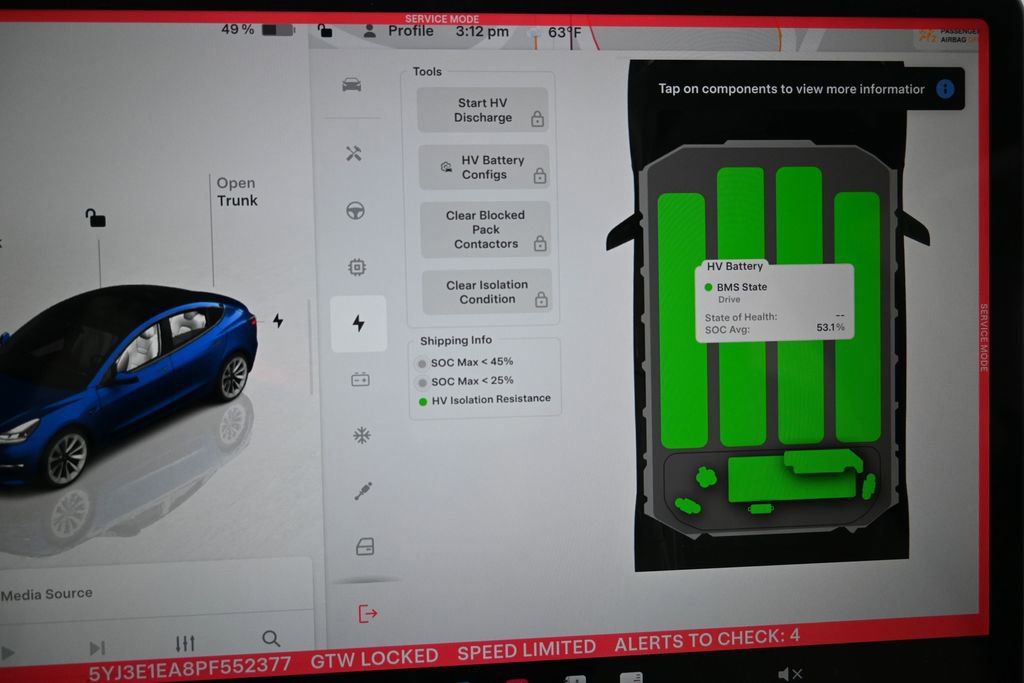Tap the BMS State Drive readout

point(735,293)
